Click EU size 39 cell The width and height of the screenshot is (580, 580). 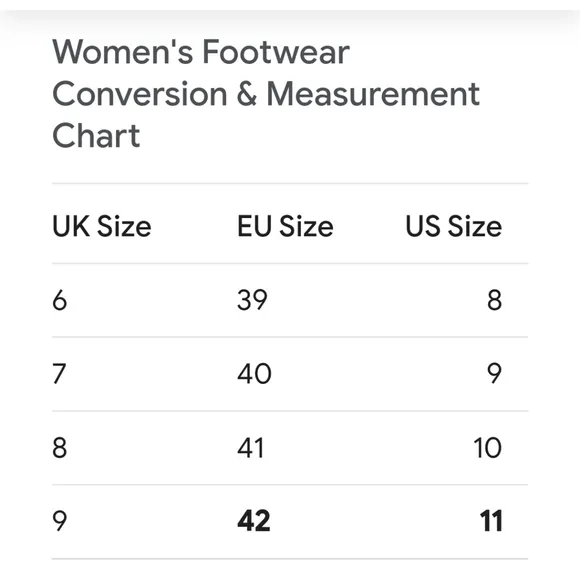[252, 300]
